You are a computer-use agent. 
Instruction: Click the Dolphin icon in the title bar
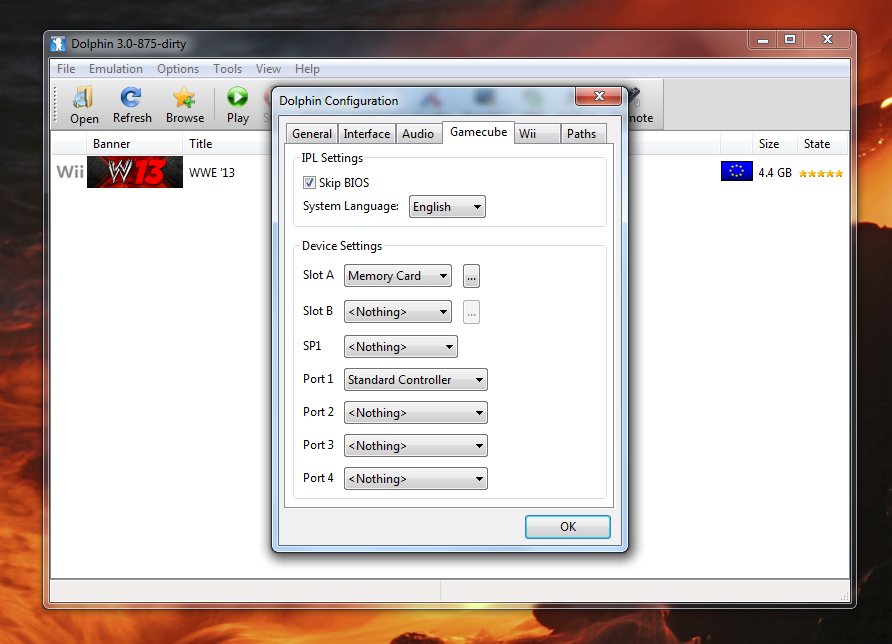pyautogui.click(x=58, y=43)
